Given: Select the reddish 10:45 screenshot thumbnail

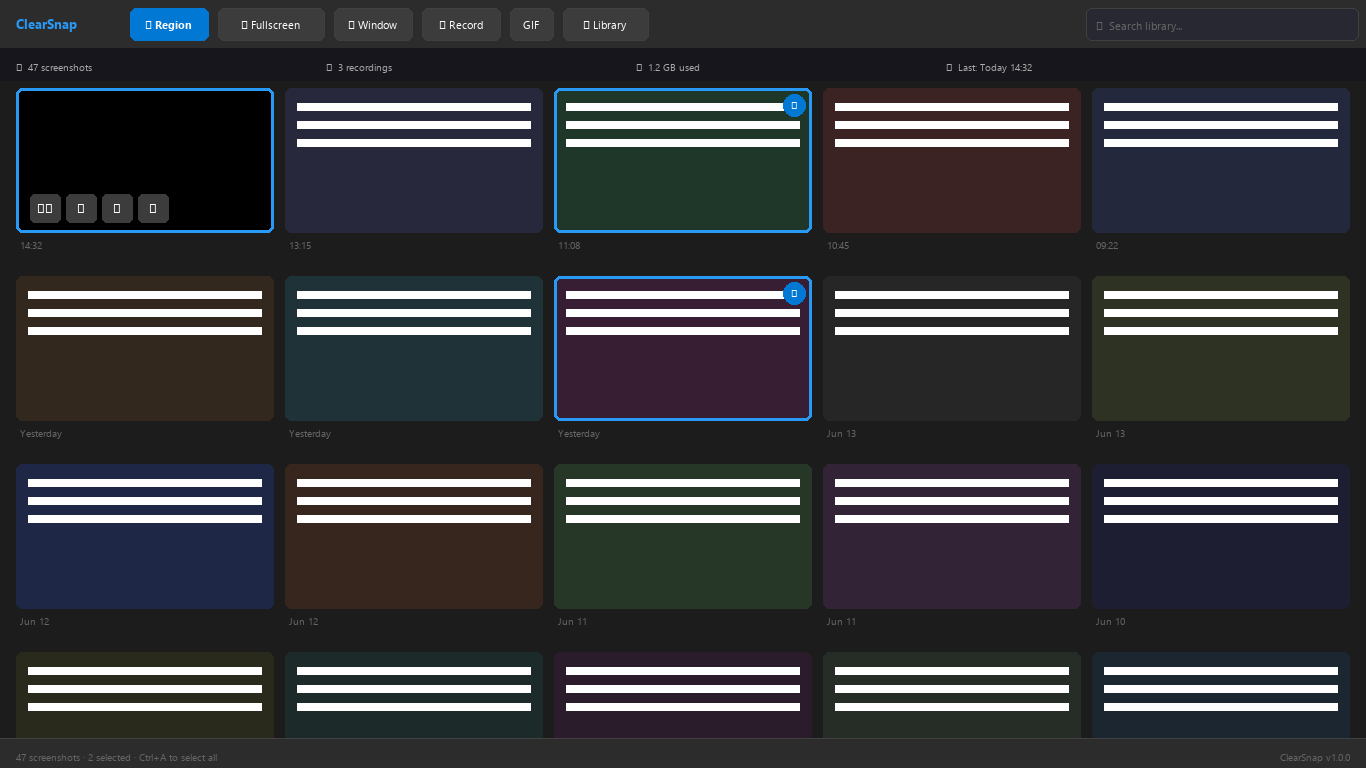Looking at the screenshot, I should point(952,160).
